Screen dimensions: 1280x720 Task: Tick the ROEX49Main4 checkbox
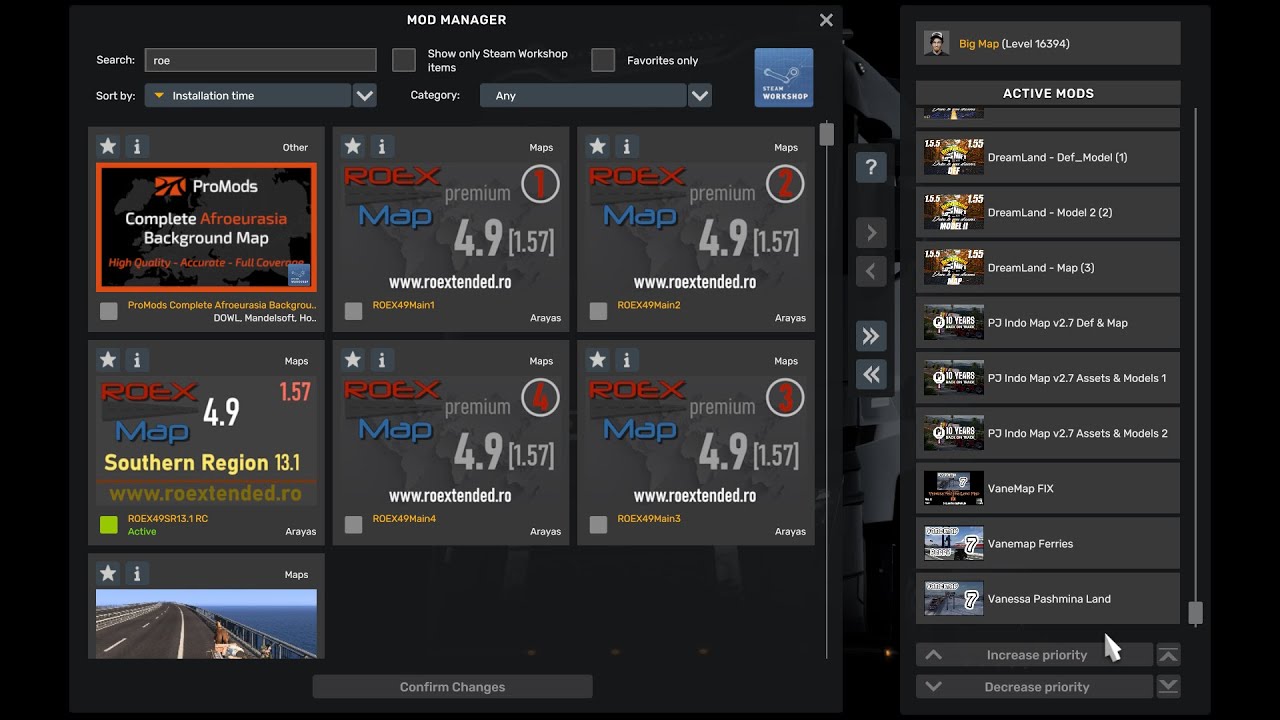coord(353,524)
